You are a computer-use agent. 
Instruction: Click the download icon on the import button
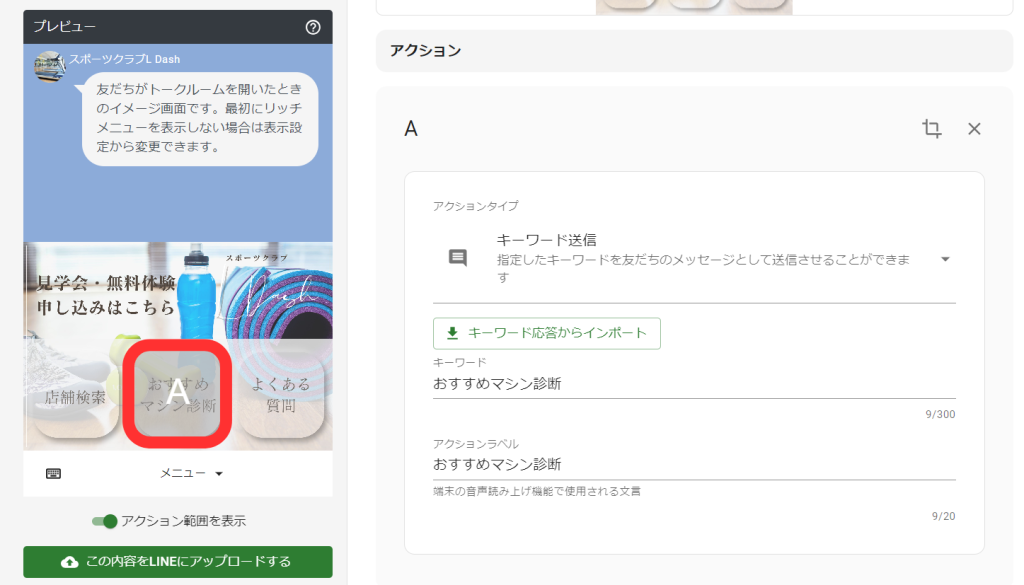pyautogui.click(x=443, y=333)
